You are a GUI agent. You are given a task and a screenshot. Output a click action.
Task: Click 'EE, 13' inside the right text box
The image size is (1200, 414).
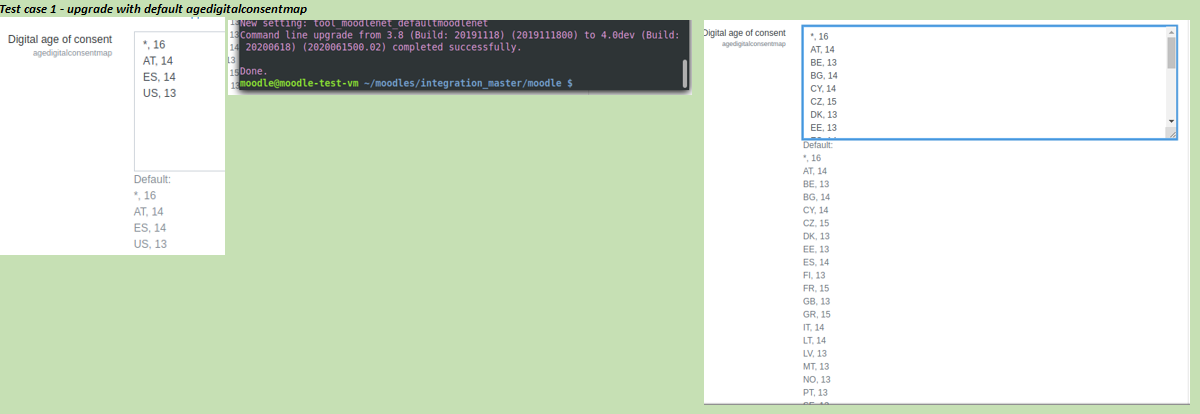pos(824,127)
